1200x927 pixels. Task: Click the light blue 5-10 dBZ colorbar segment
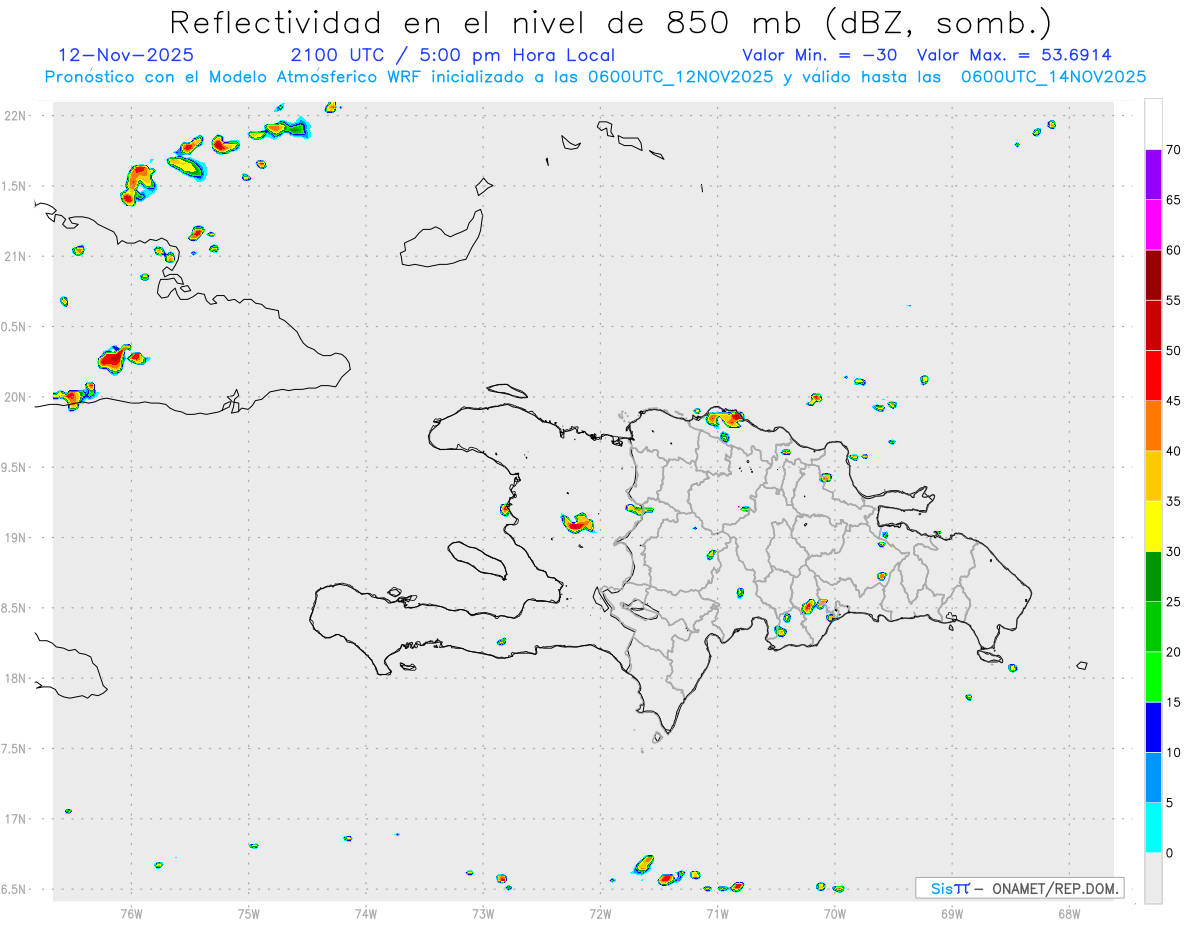point(1153,777)
